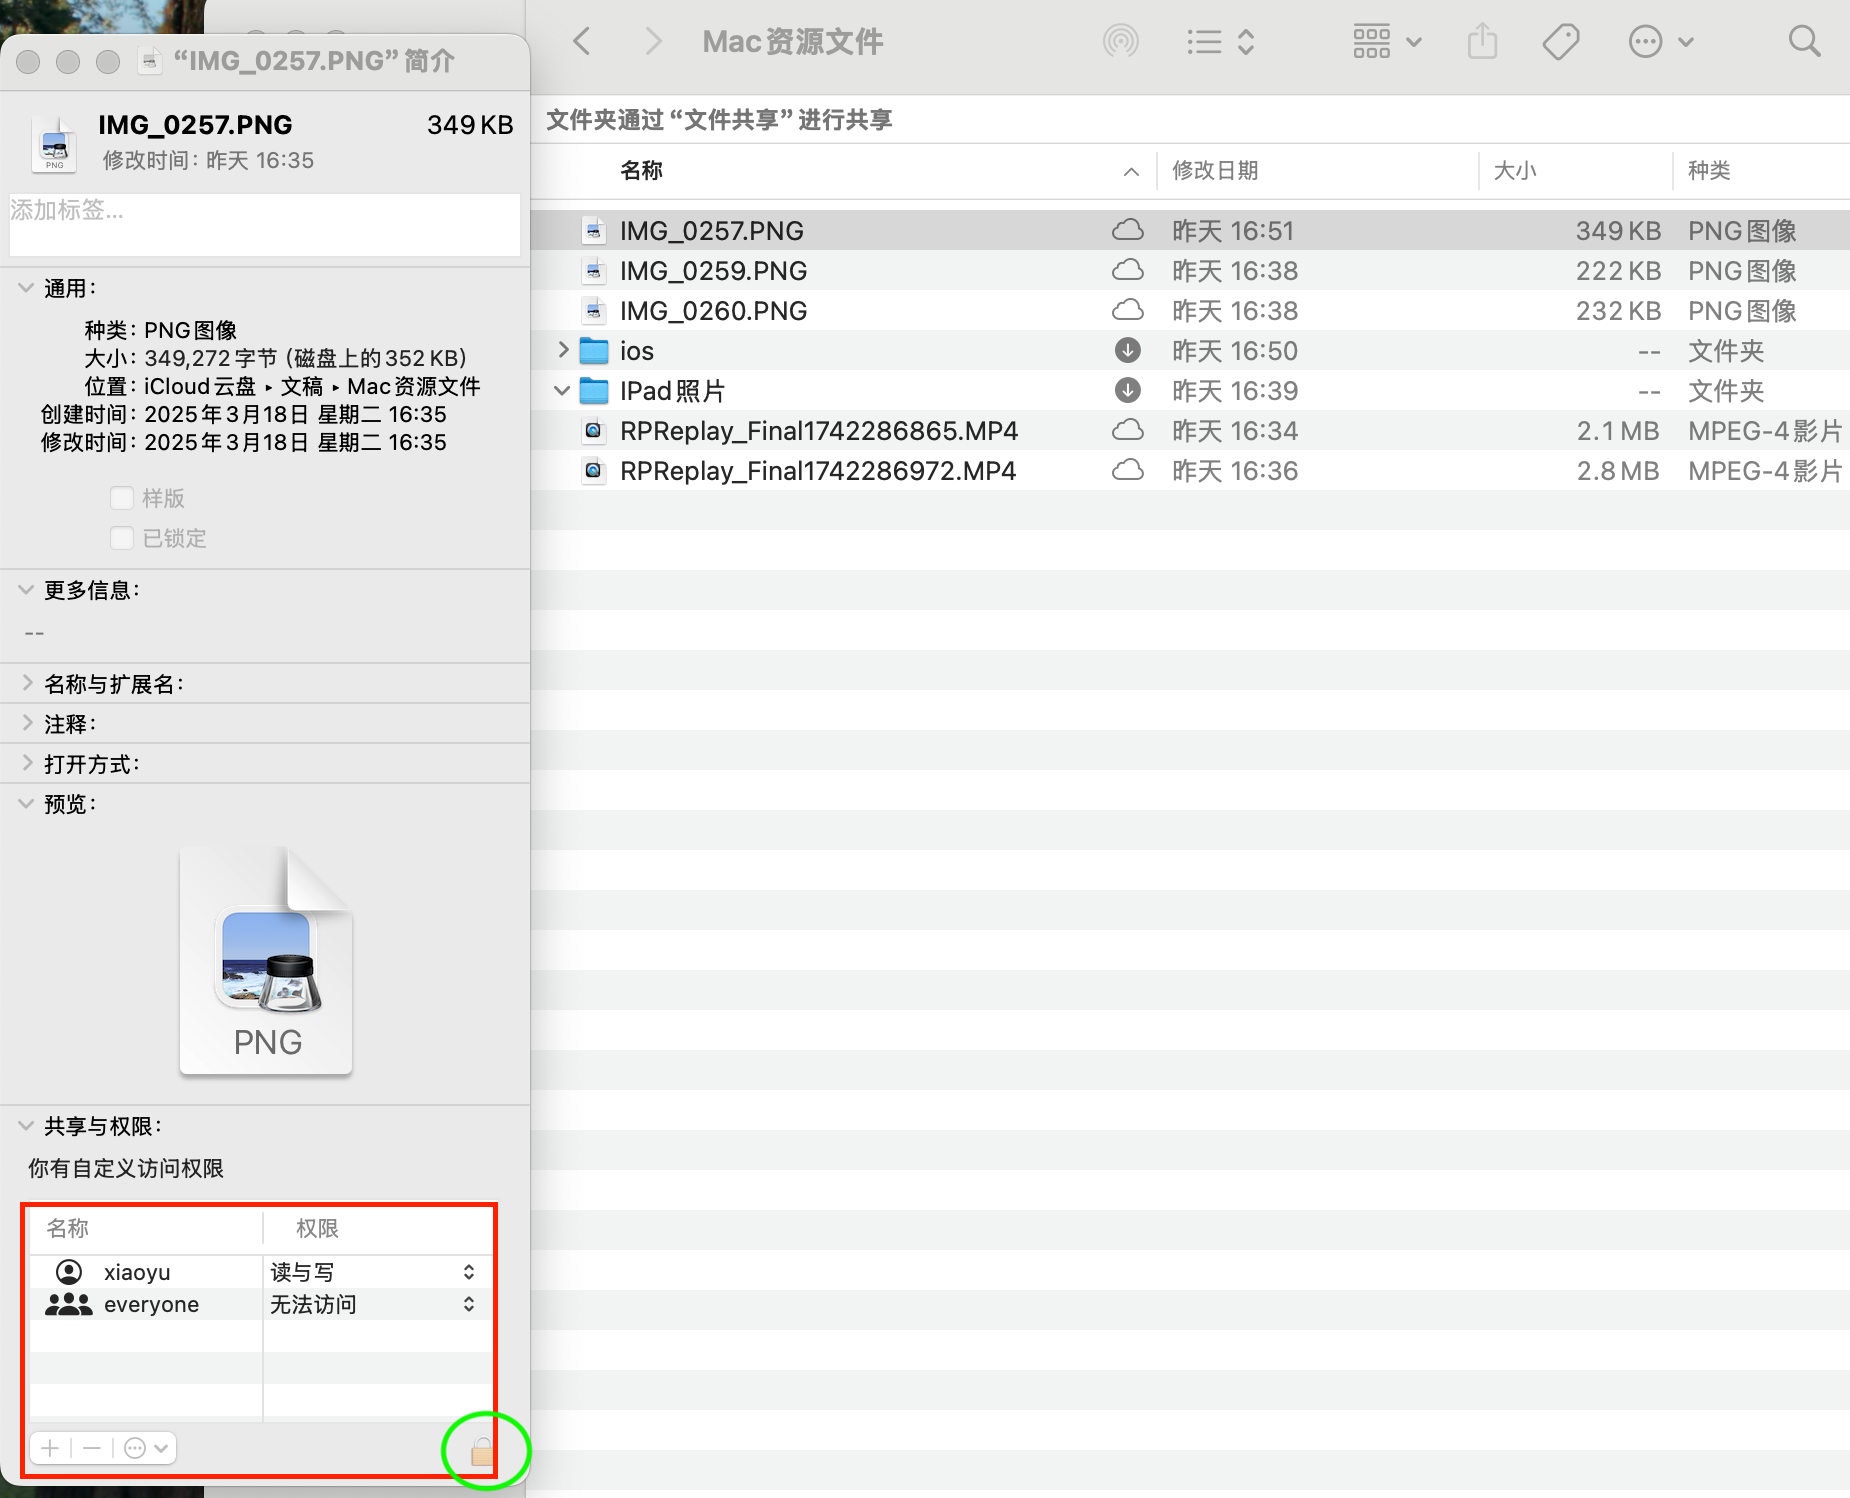Check the 已锁定 checkbox to lock the file
Image resolution: width=1850 pixels, height=1498 pixels.
(122, 537)
